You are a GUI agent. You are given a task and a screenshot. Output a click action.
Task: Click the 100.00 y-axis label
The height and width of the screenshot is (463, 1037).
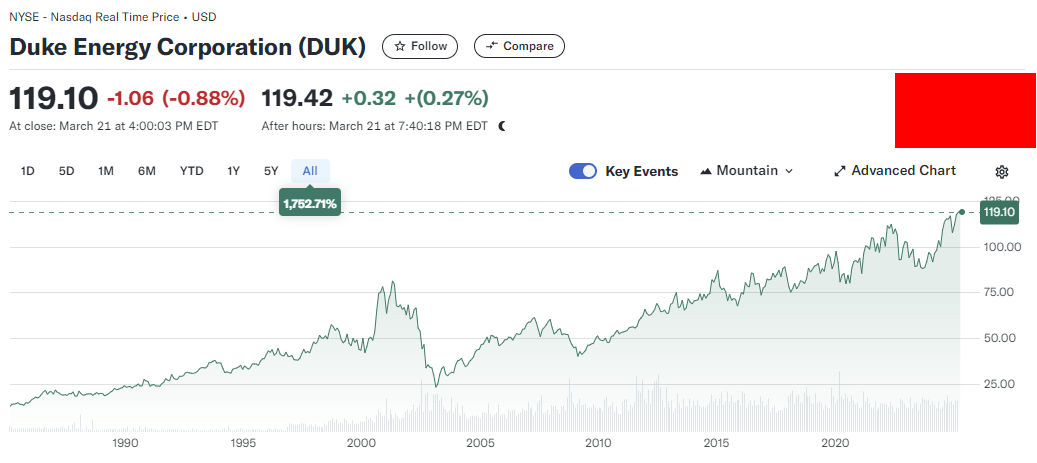1003,247
